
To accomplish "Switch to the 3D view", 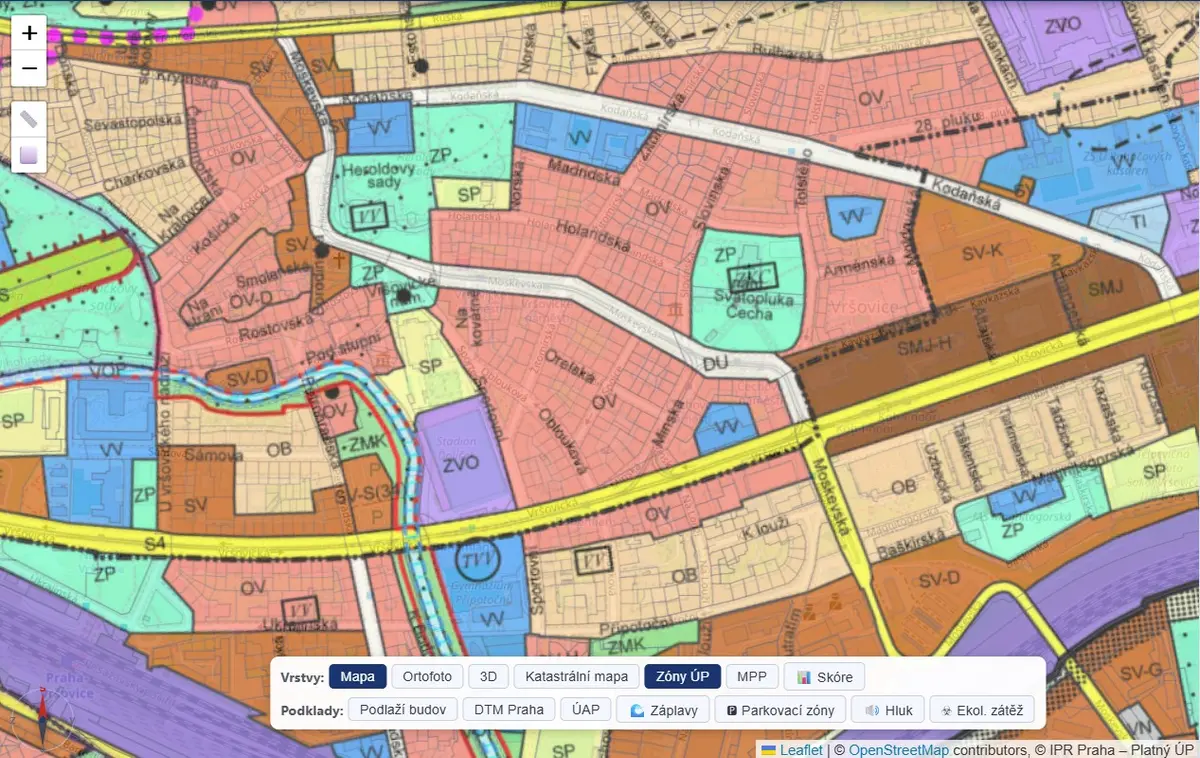I will (x=488, y=677).
